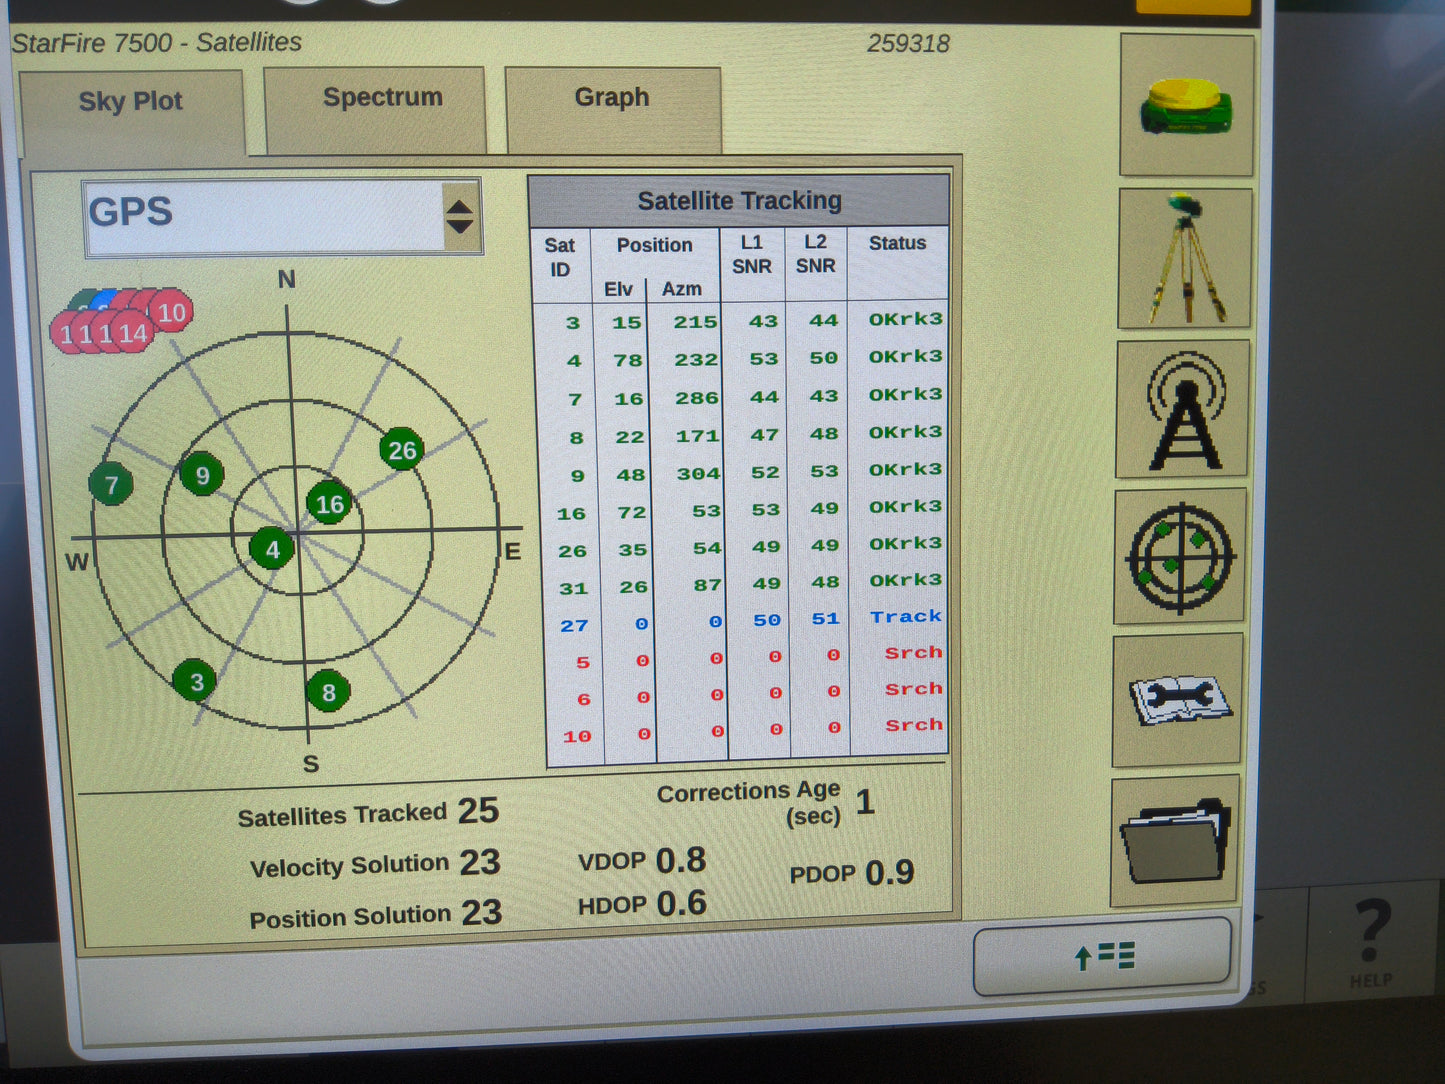
Task: Open the survey tripod base station page
Action: click(1186, 258)
